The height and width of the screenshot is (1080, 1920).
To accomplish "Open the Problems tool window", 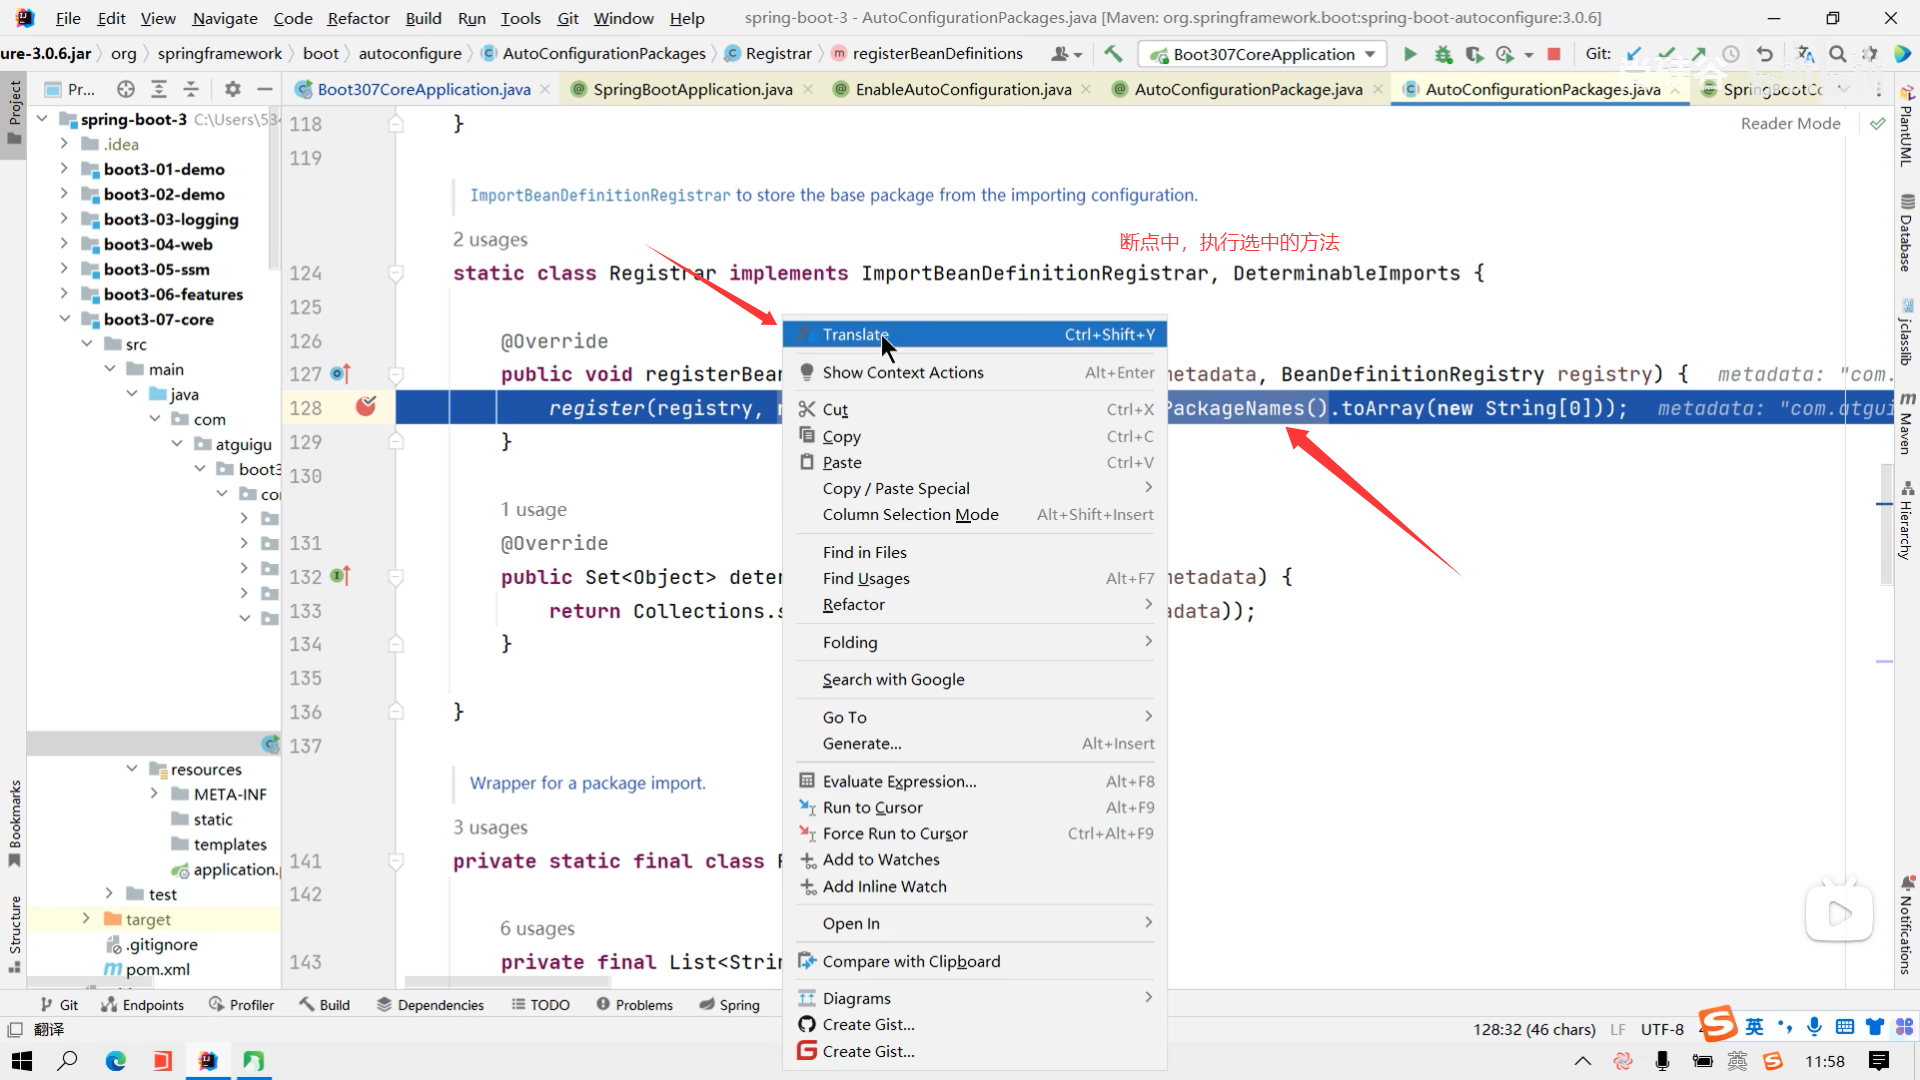I will (634, 1004).
